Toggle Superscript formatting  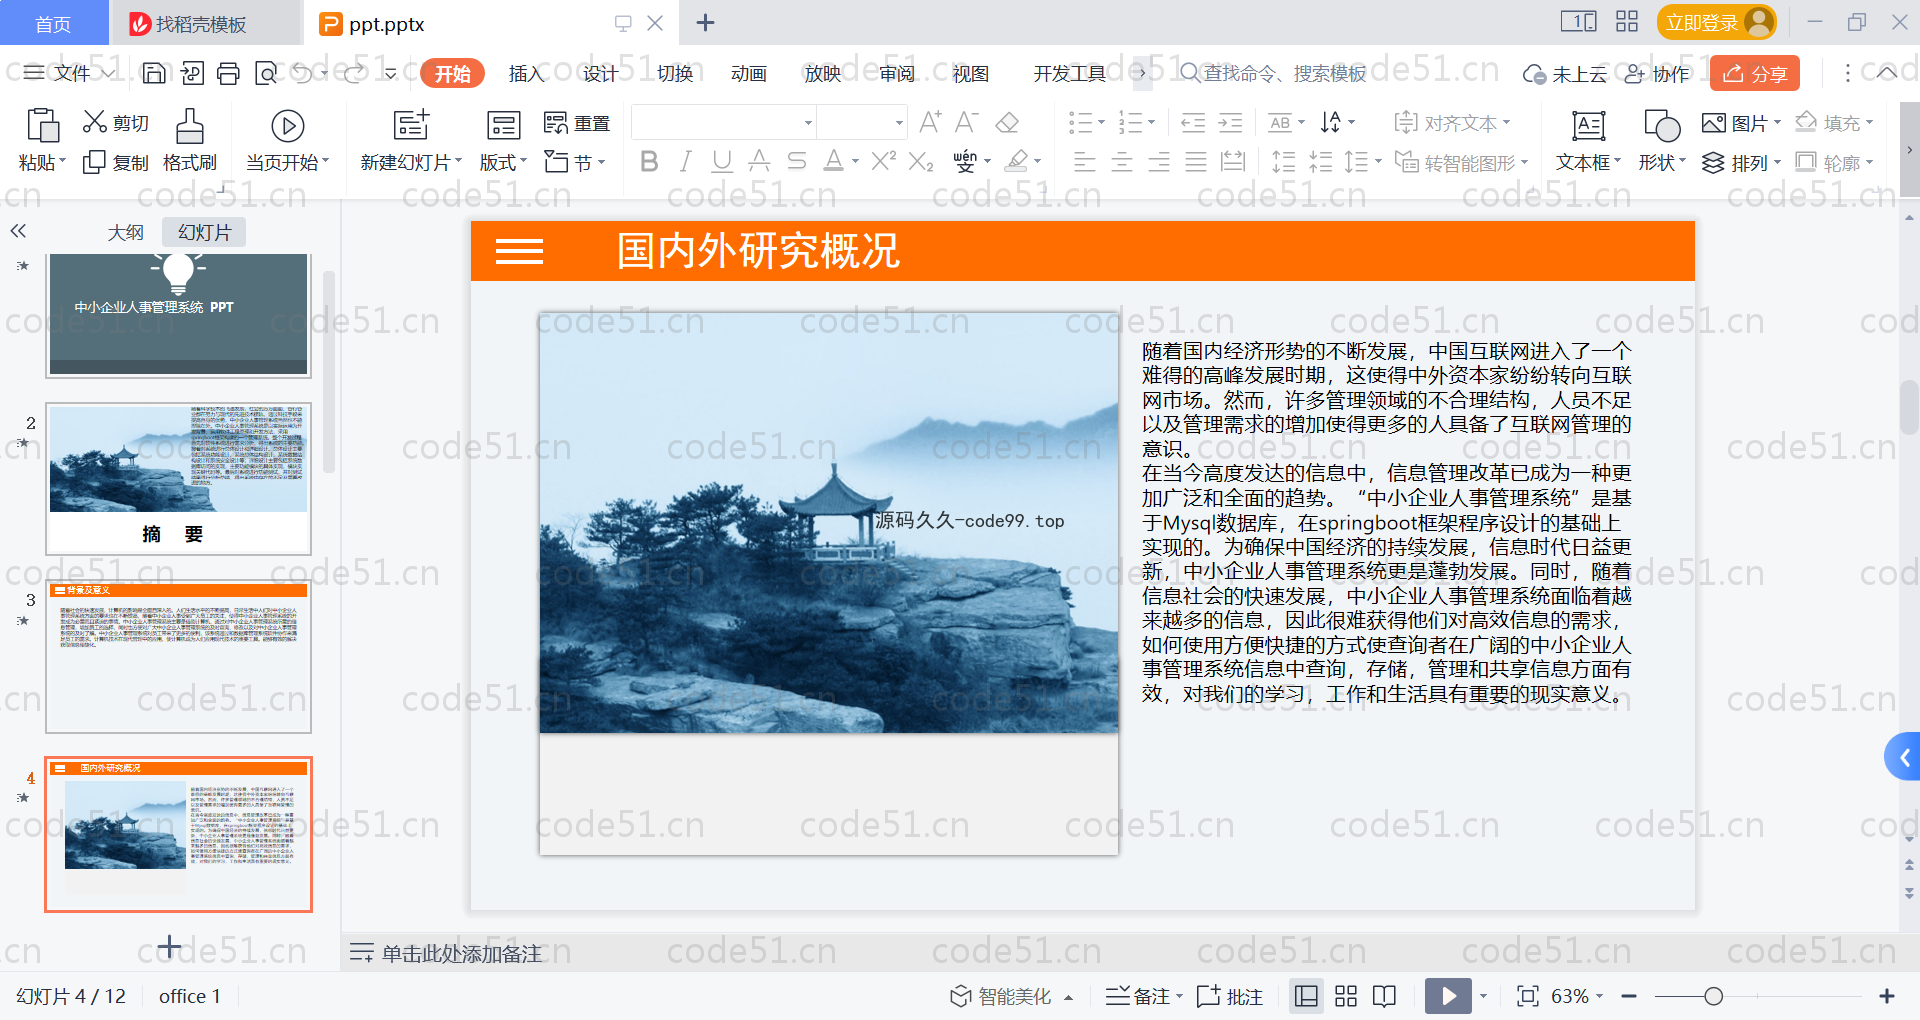click(x=883, y=161)
